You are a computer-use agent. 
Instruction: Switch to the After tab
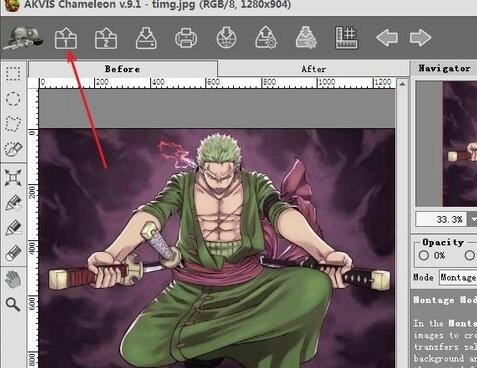pos(314,69)
